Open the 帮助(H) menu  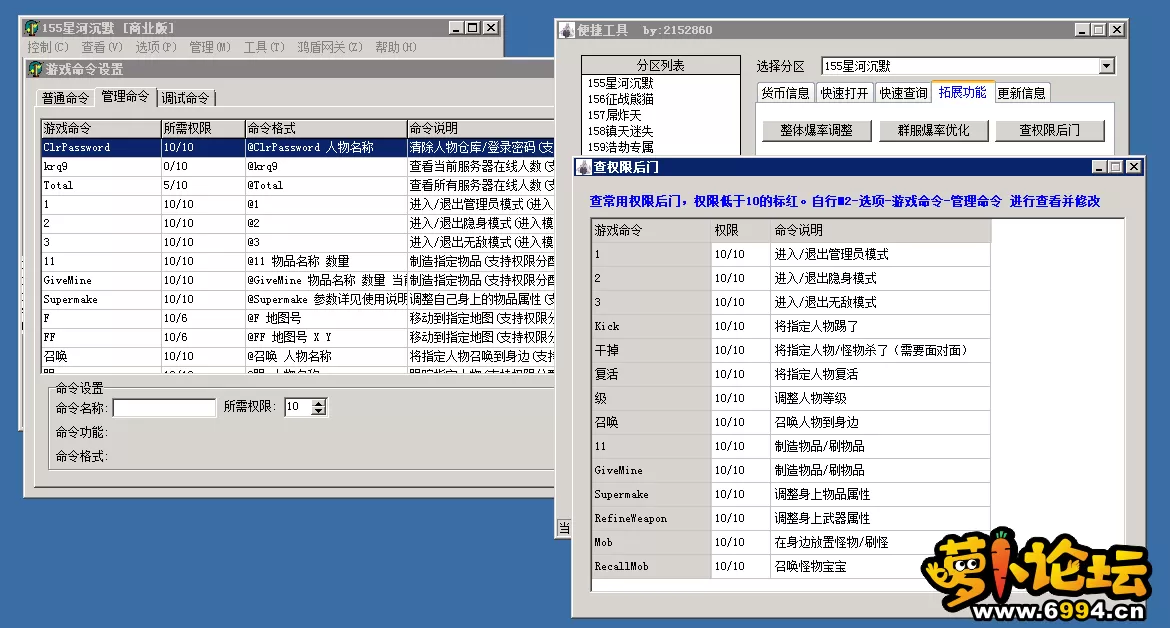pyautogui.click(x=395, y=47)
